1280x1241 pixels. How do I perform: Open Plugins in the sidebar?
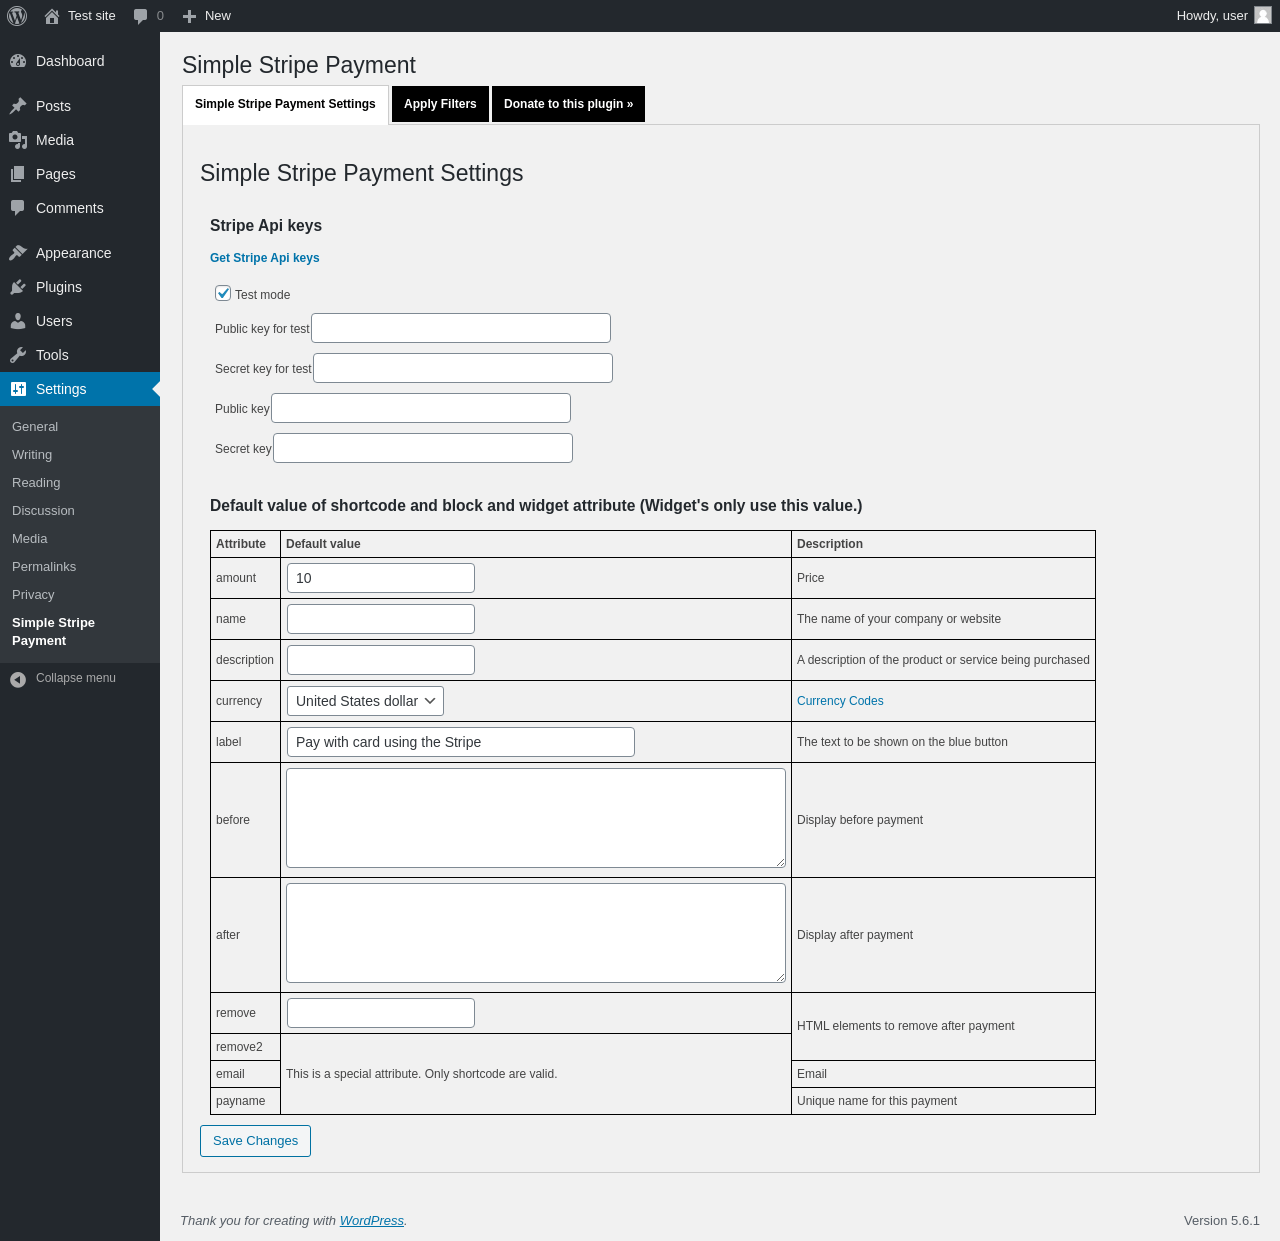pos(80,287)
